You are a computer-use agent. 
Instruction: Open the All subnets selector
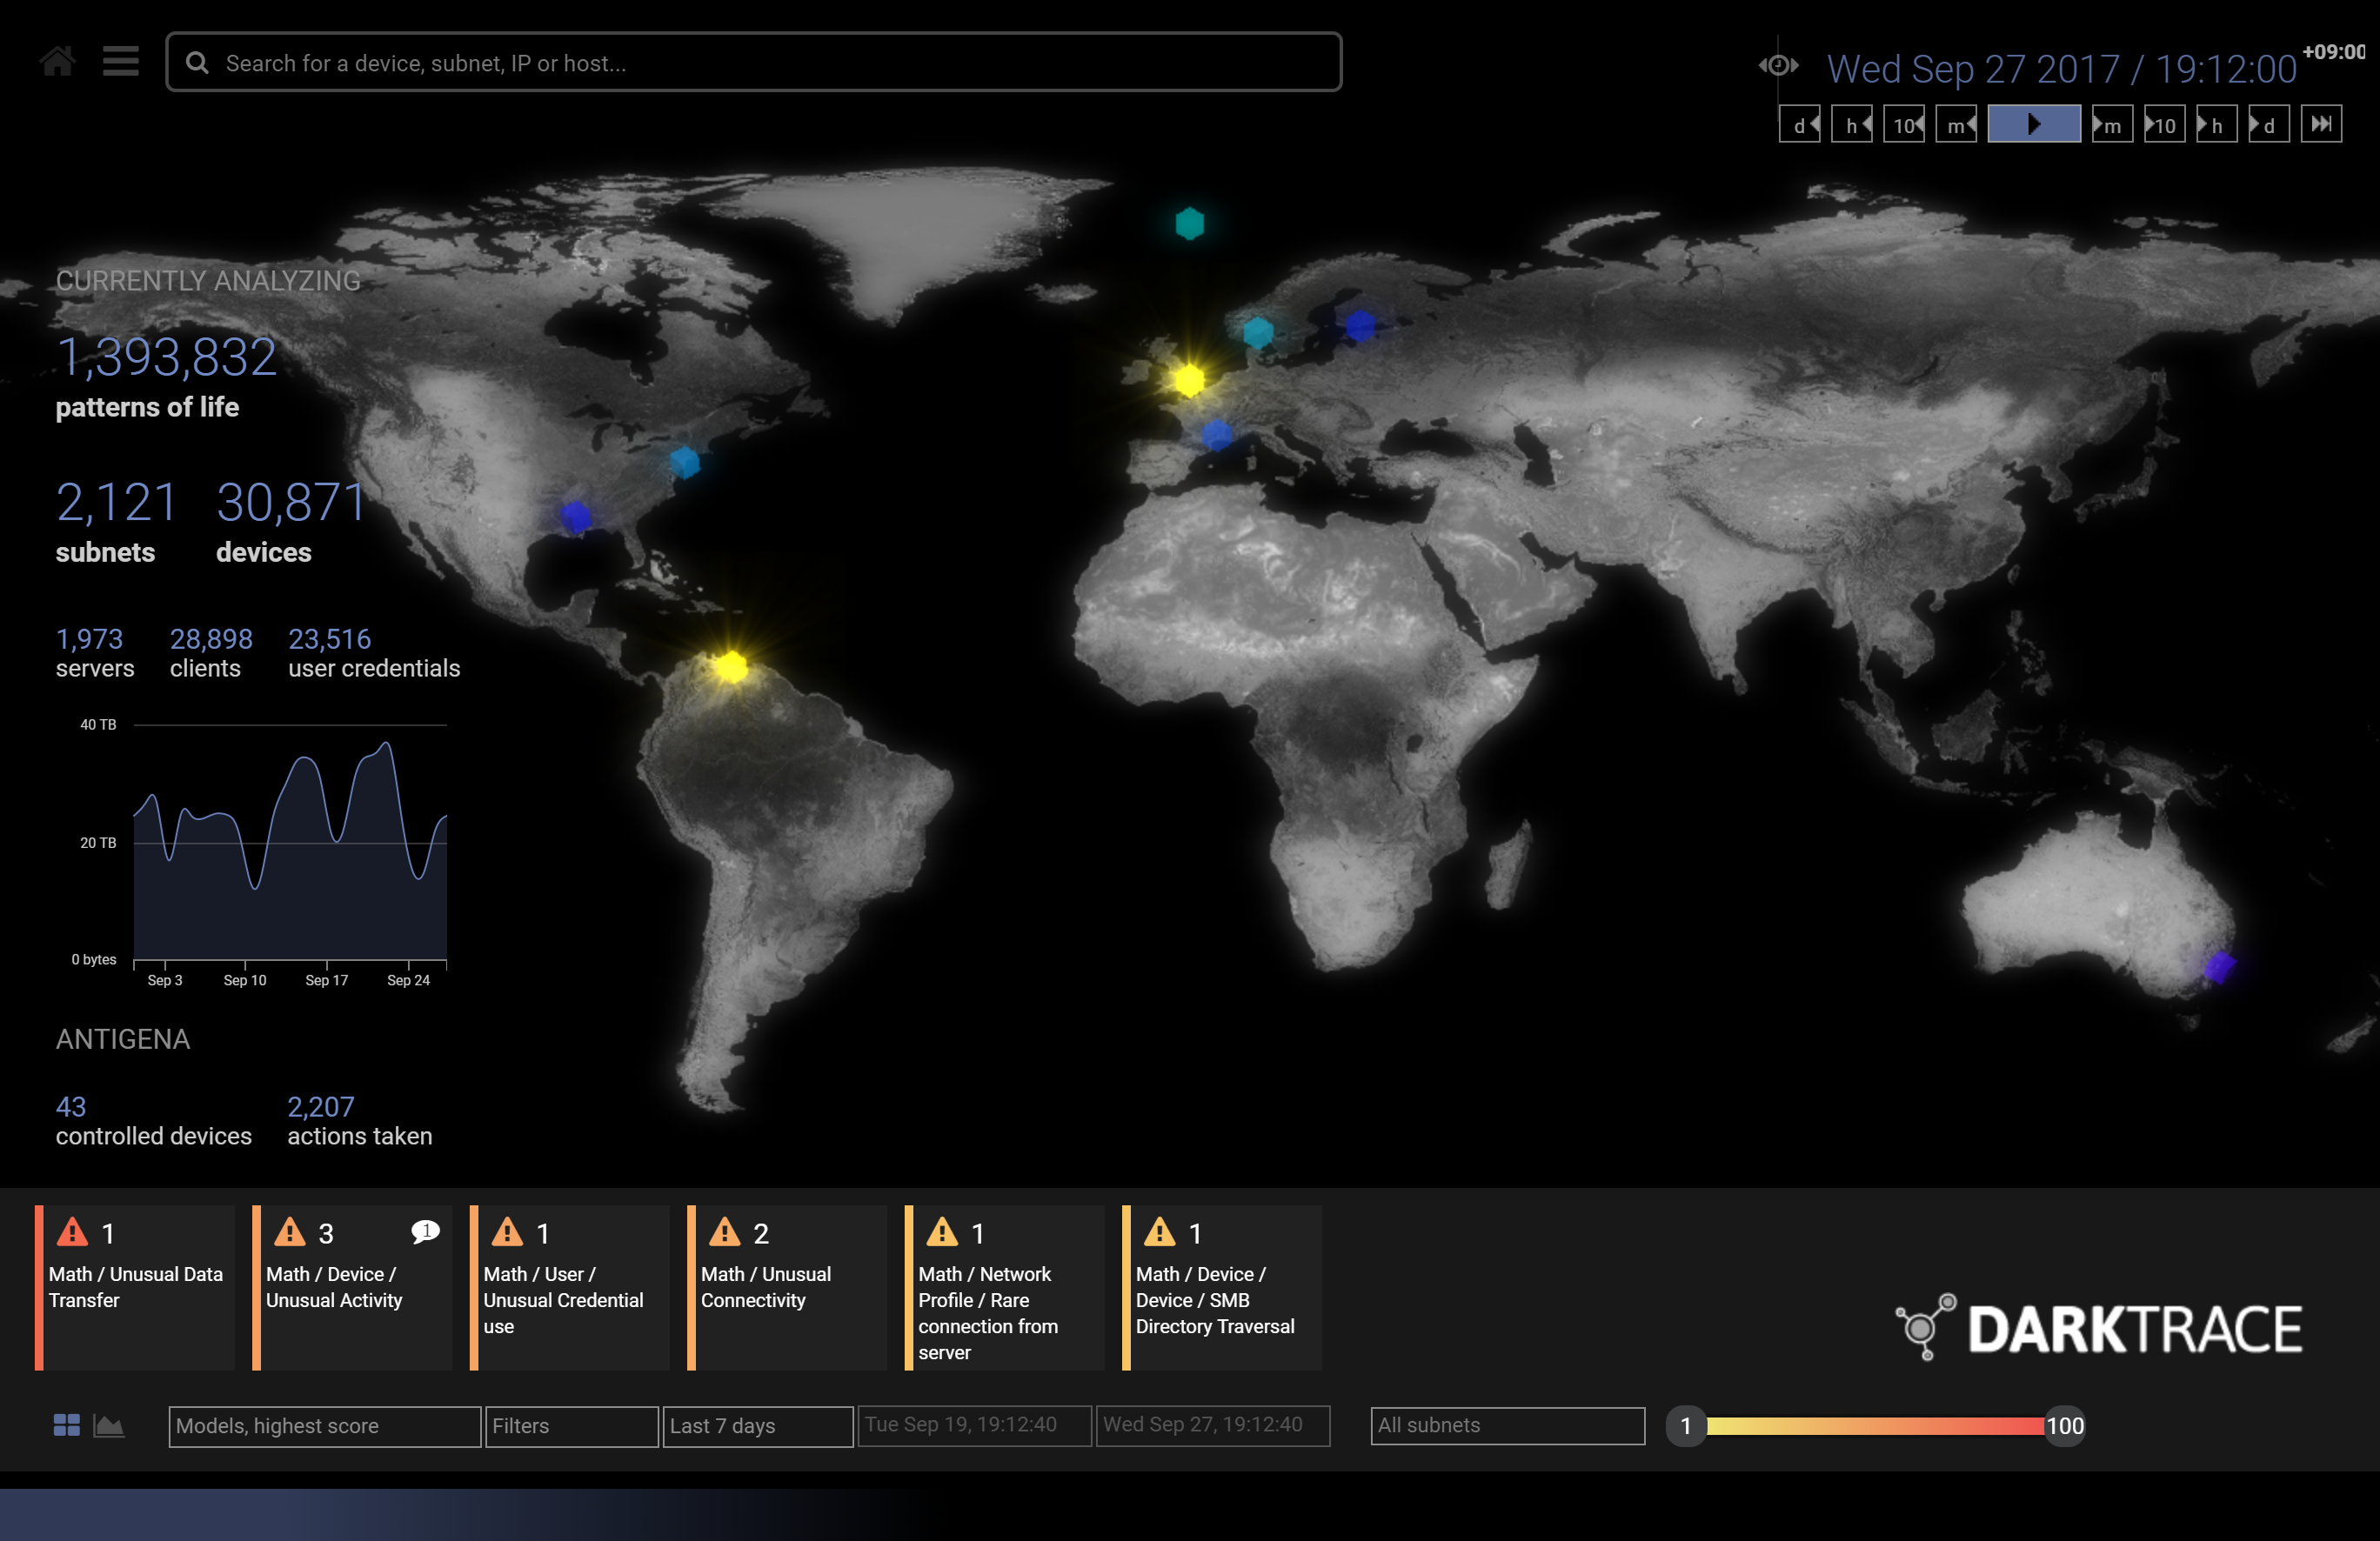[1506, 1426]
